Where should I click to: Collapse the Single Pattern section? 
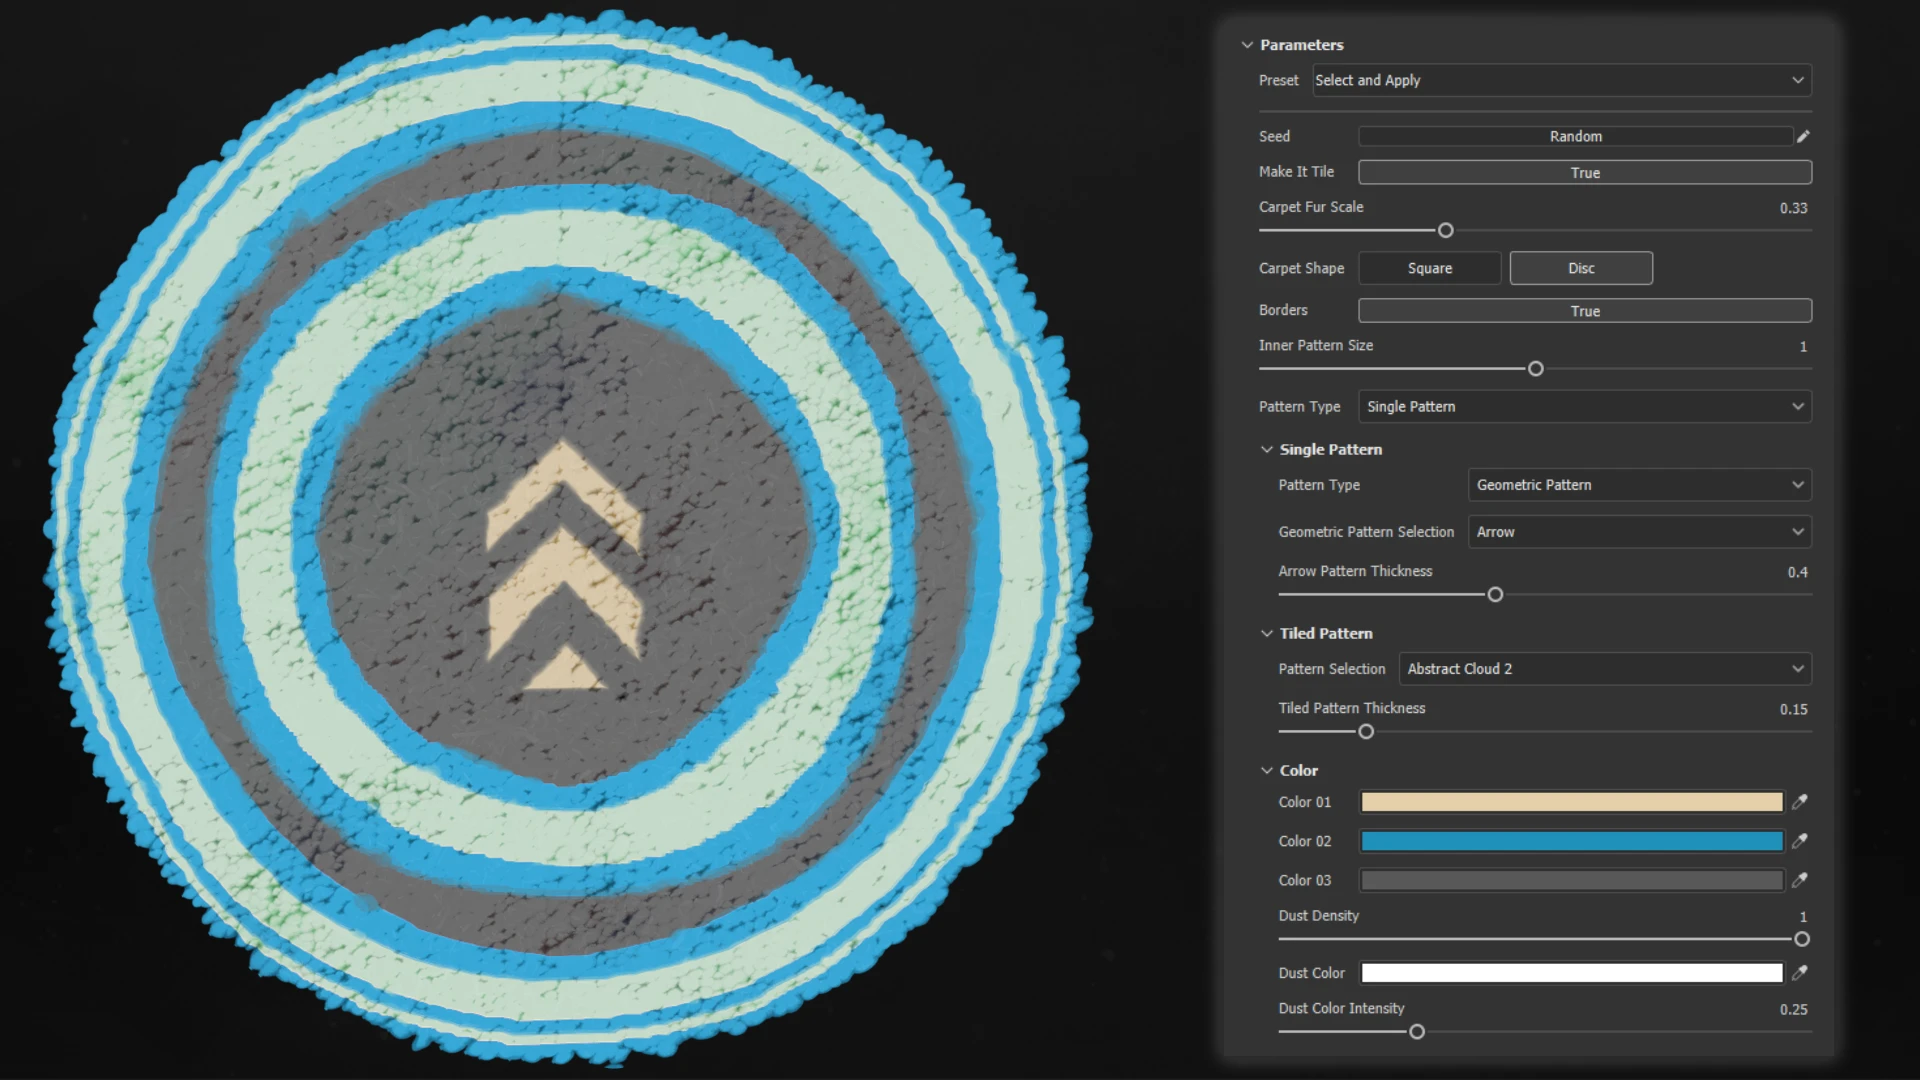(x=1267, y=450)
